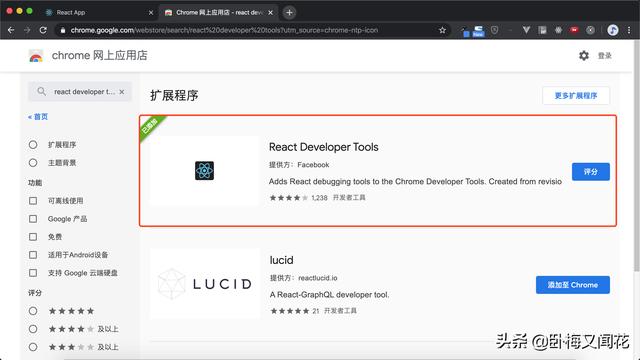Click the 评分 button for React Developer Tools
The image size is (640, 360).
point(591,171)
